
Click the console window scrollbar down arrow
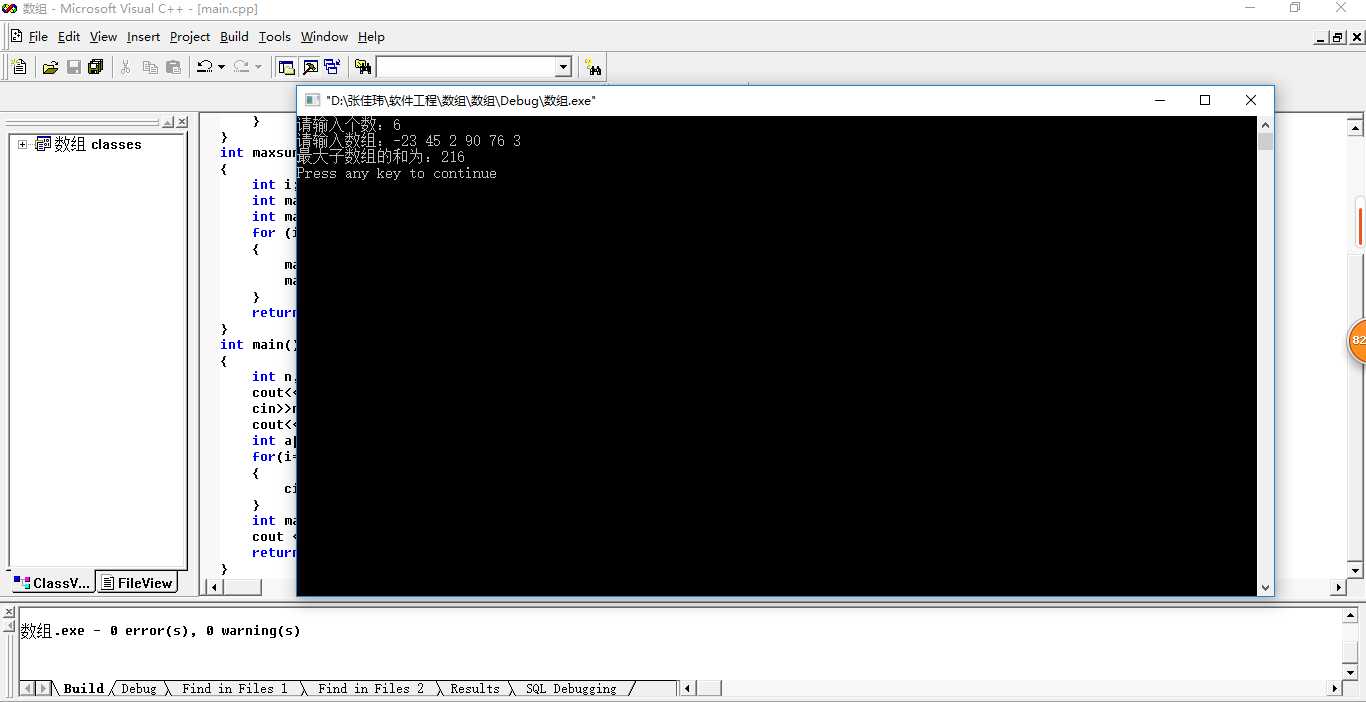pos(1265,587)
